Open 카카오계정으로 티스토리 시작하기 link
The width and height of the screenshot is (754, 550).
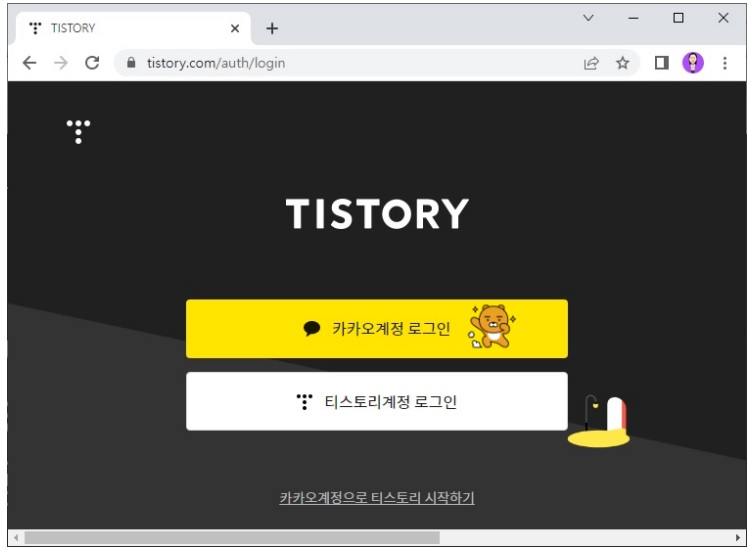(x=377, y=498)
